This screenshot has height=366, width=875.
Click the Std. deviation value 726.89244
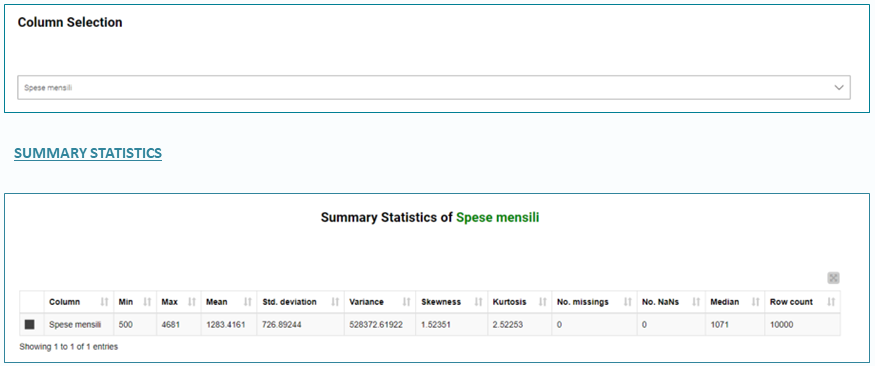pos(282,324)
